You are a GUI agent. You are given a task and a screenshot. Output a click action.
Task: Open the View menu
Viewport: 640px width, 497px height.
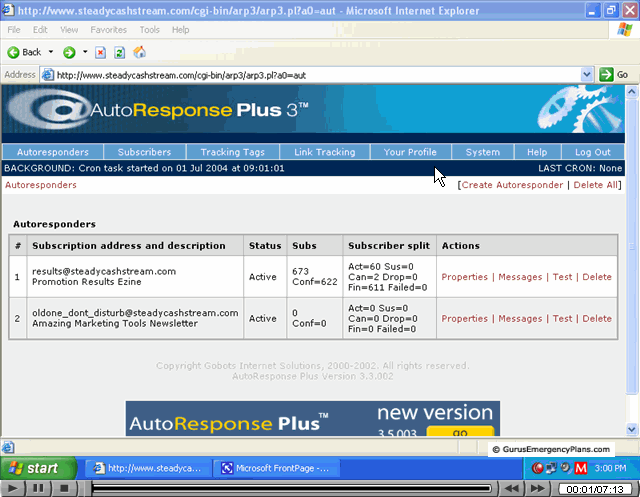tap(69, 30)
